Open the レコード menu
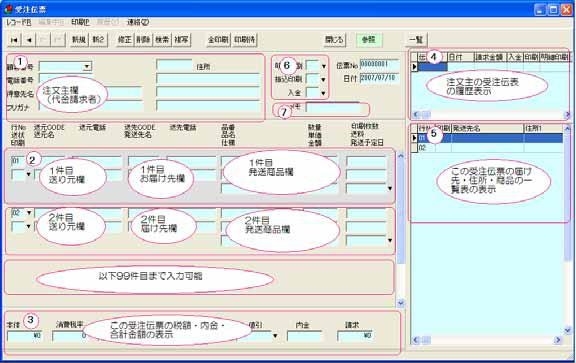Viewport: 576px width, 363px height. tap(18, 22)
